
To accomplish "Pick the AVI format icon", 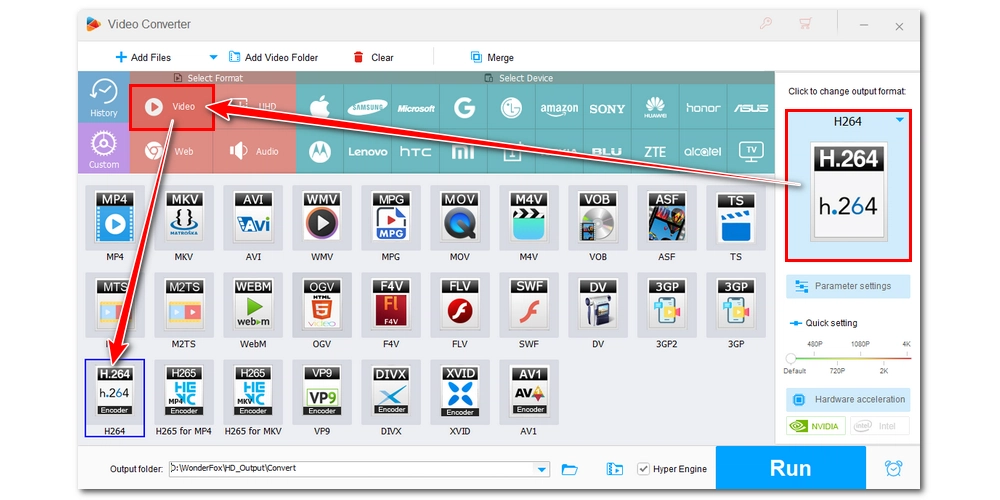I will [253, 218].
